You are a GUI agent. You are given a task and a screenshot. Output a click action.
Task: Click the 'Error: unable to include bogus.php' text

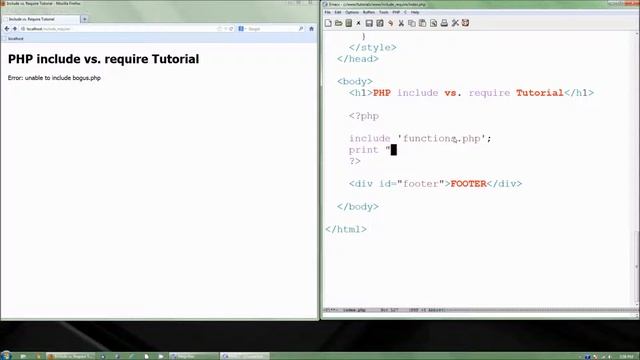(54, 78)
